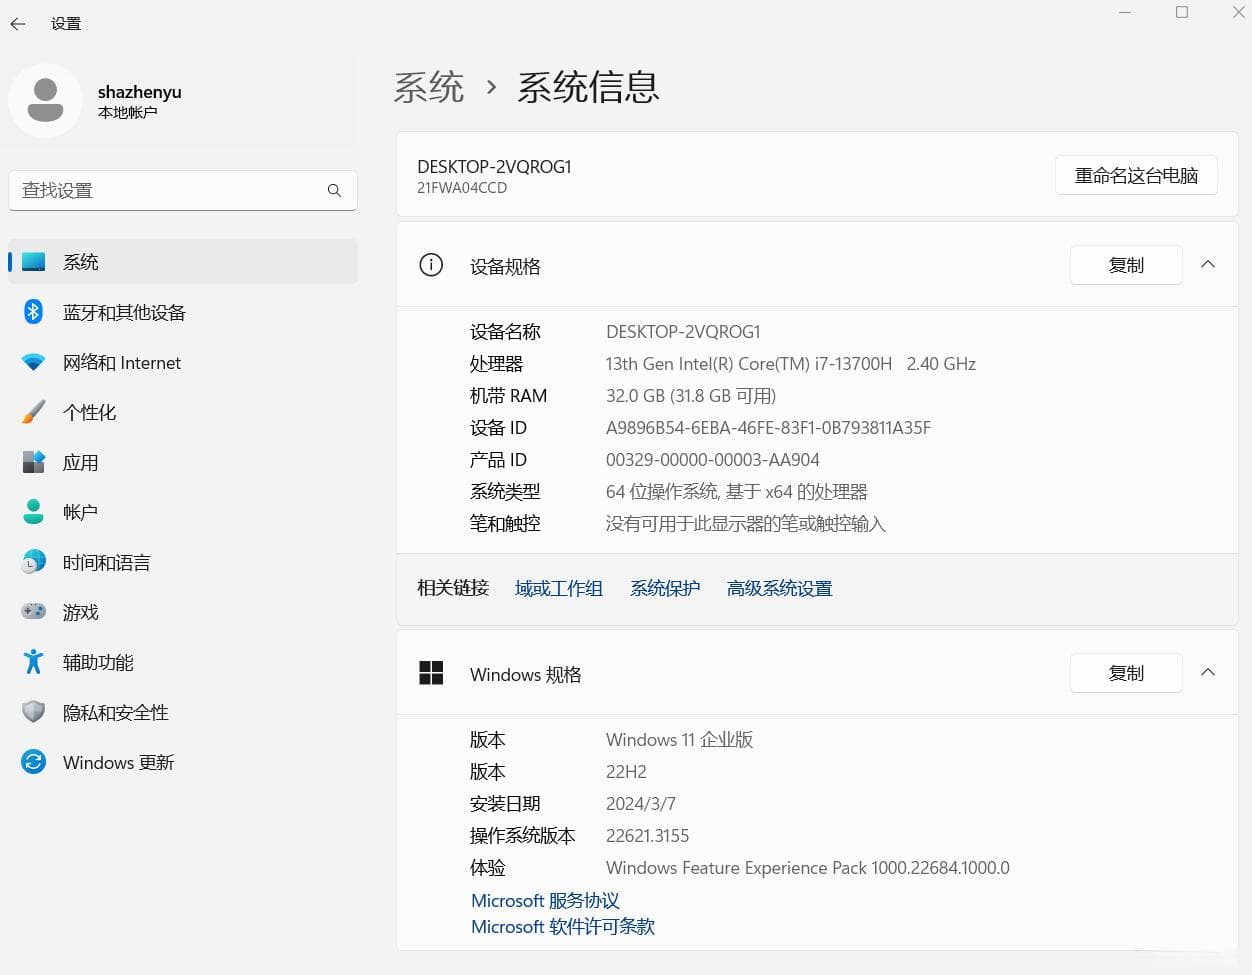This screenshot has height=975, width=1252.
Task: Click the 22H2 version value
Action: pos(626,772)
